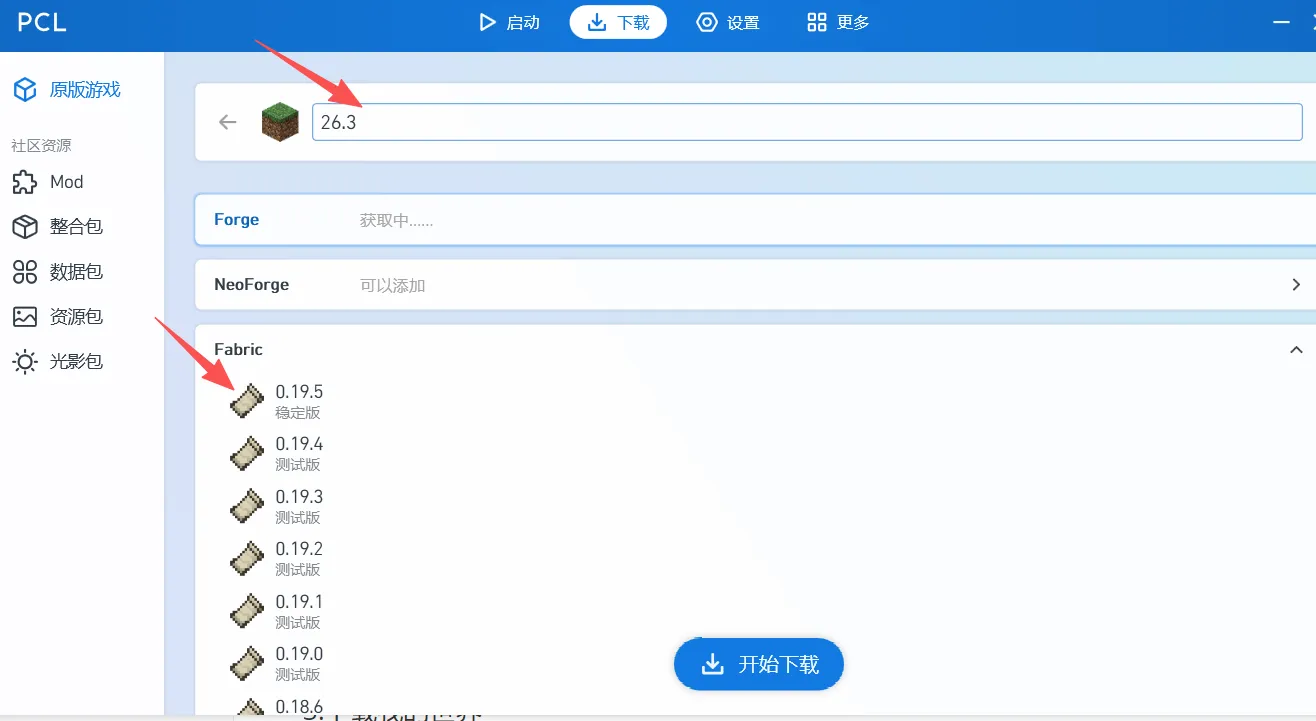
Task: Expand the NeoForge row chevron
Action: click(x=1296, y=285)
